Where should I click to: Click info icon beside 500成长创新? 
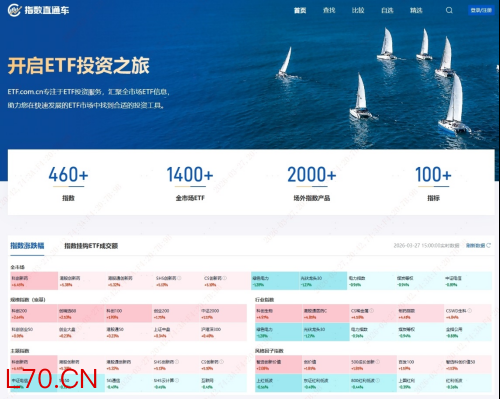pyautogui.click(x=378, y=362)
